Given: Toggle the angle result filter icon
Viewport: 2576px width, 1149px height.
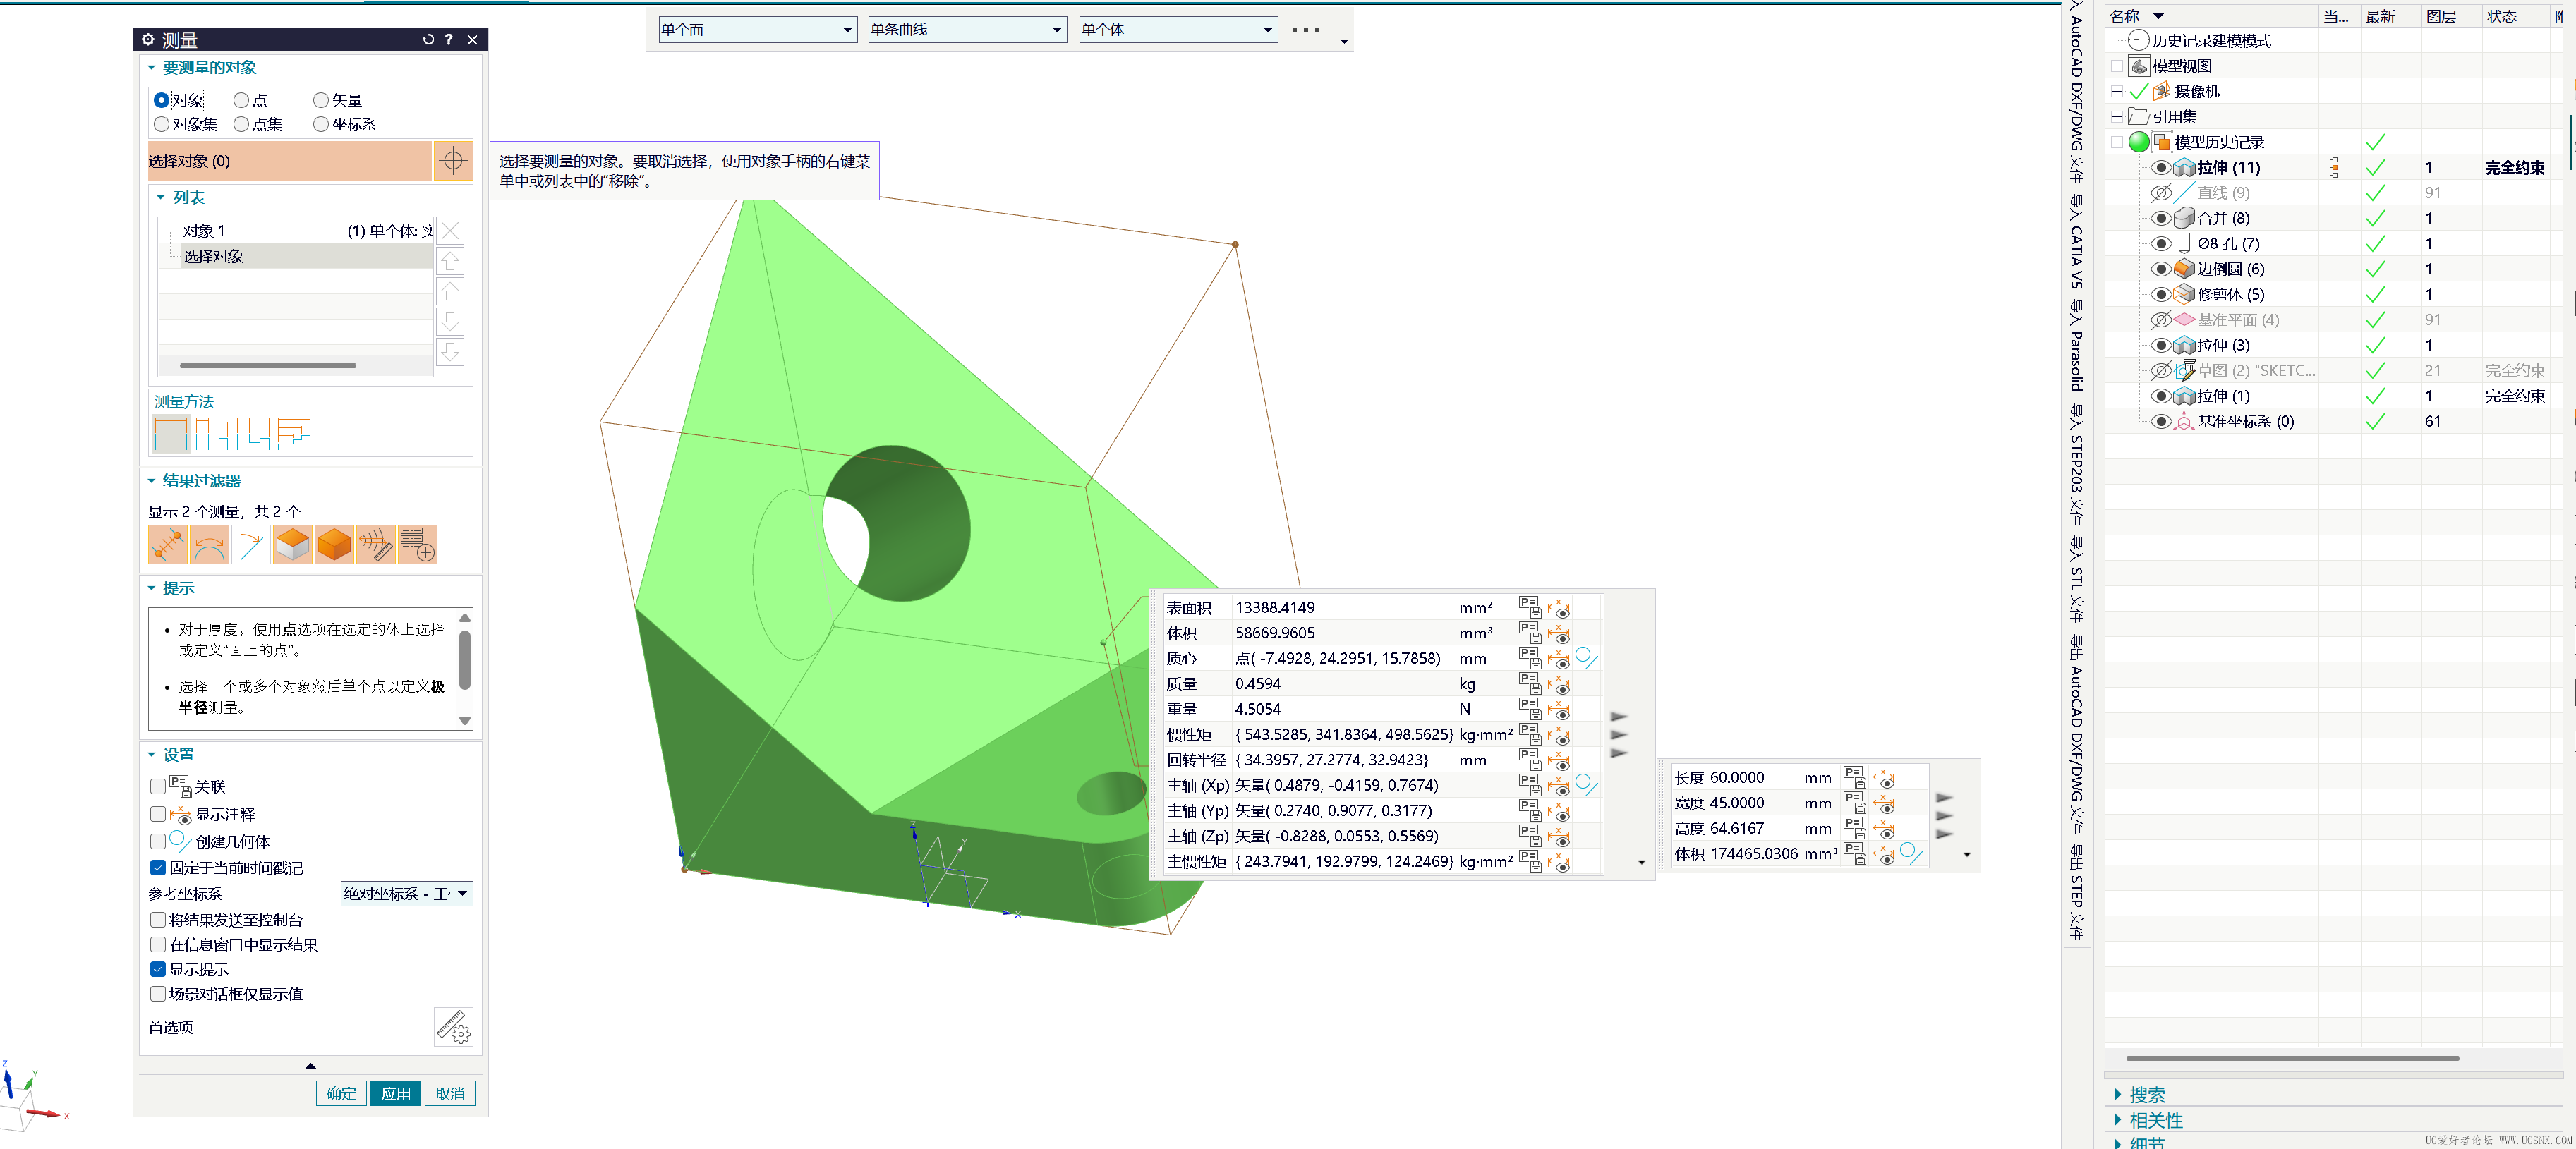Looking at the screenshot, I should click(x=251, y=545).
